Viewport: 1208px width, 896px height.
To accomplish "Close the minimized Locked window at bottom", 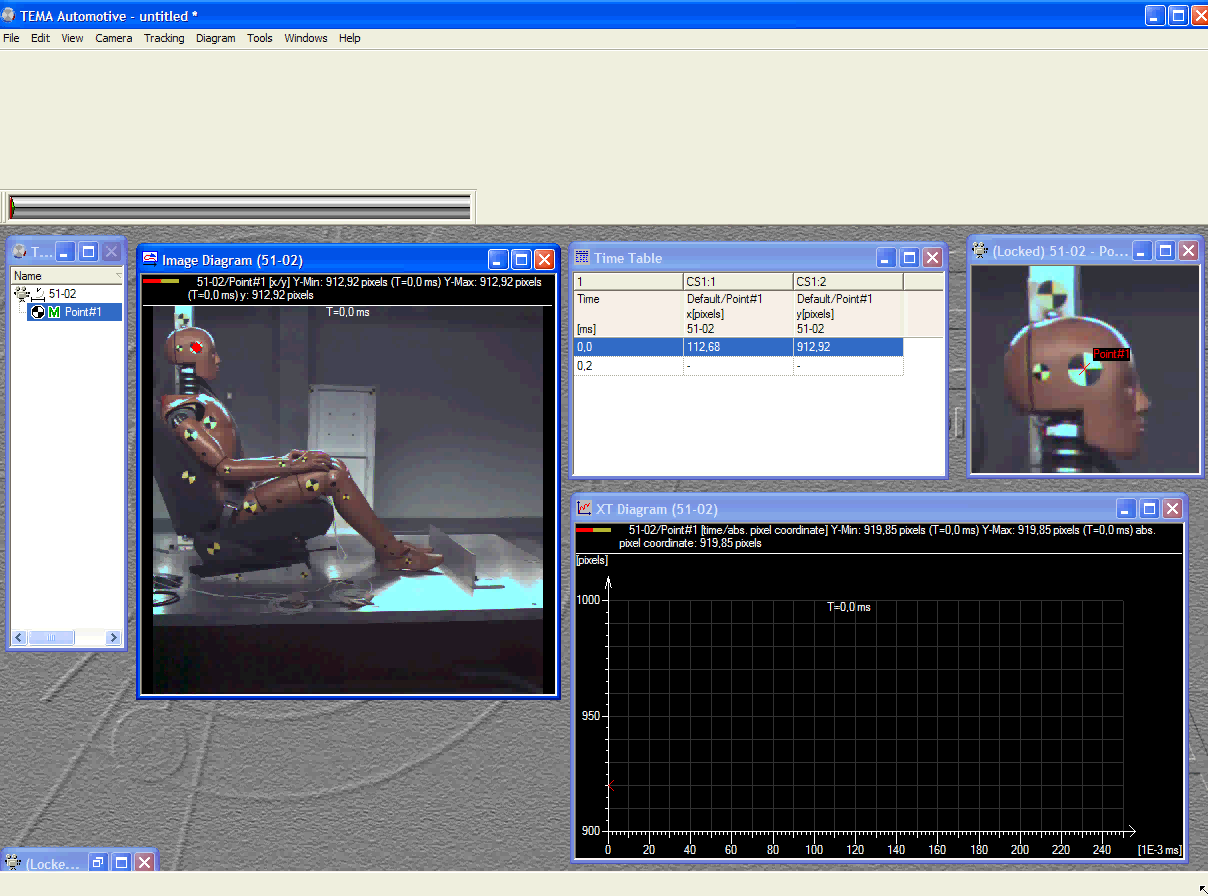I will (144, 862).
